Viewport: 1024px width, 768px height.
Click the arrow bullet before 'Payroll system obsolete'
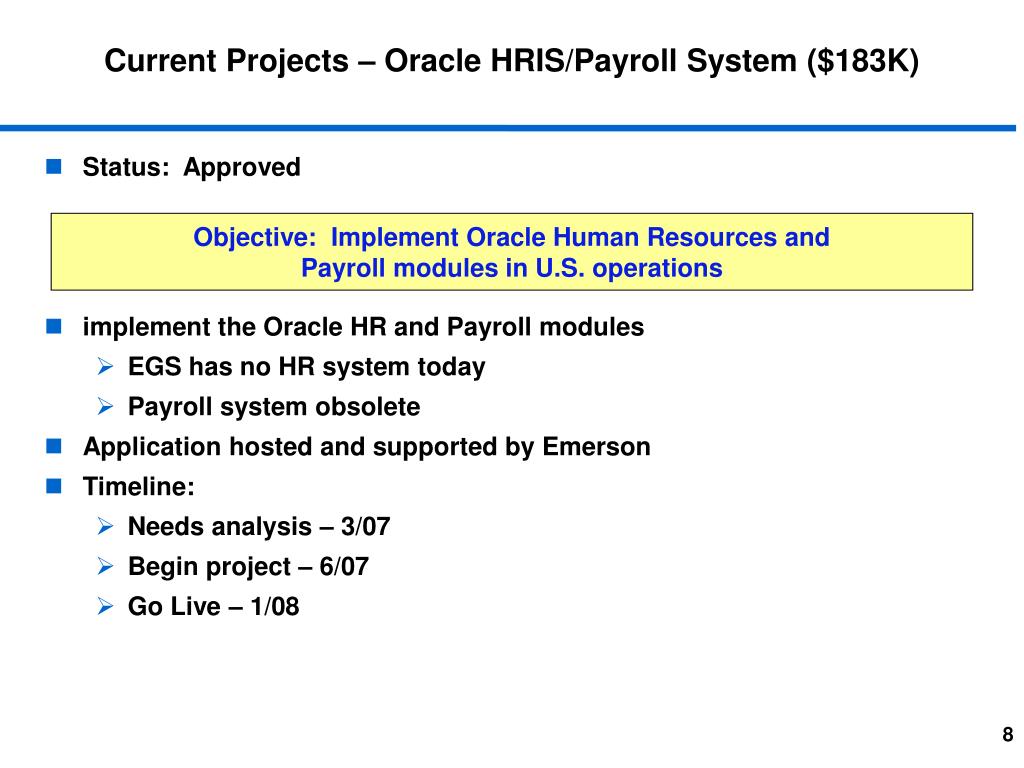point(105,406)
